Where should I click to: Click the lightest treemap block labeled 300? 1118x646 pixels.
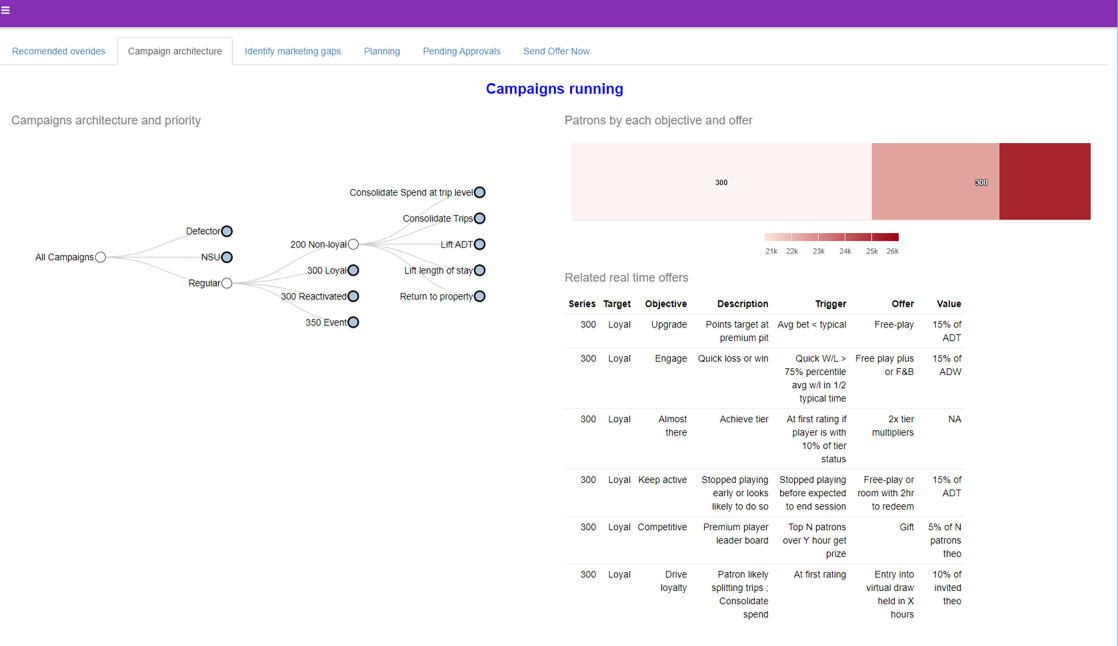click(721, 182)
